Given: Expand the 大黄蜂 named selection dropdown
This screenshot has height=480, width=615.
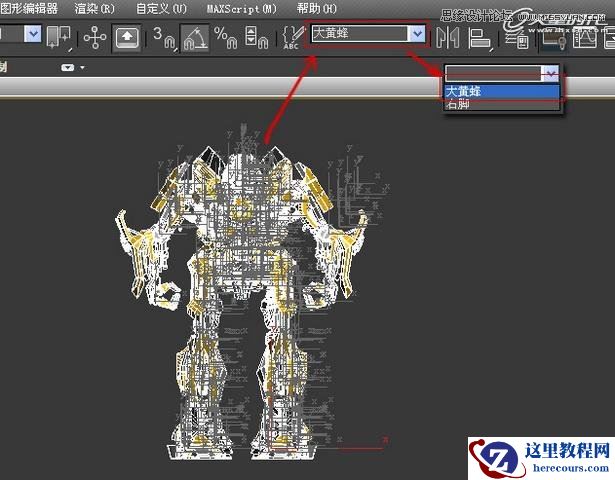Looking at the screenshot, I should click(416, 34).
